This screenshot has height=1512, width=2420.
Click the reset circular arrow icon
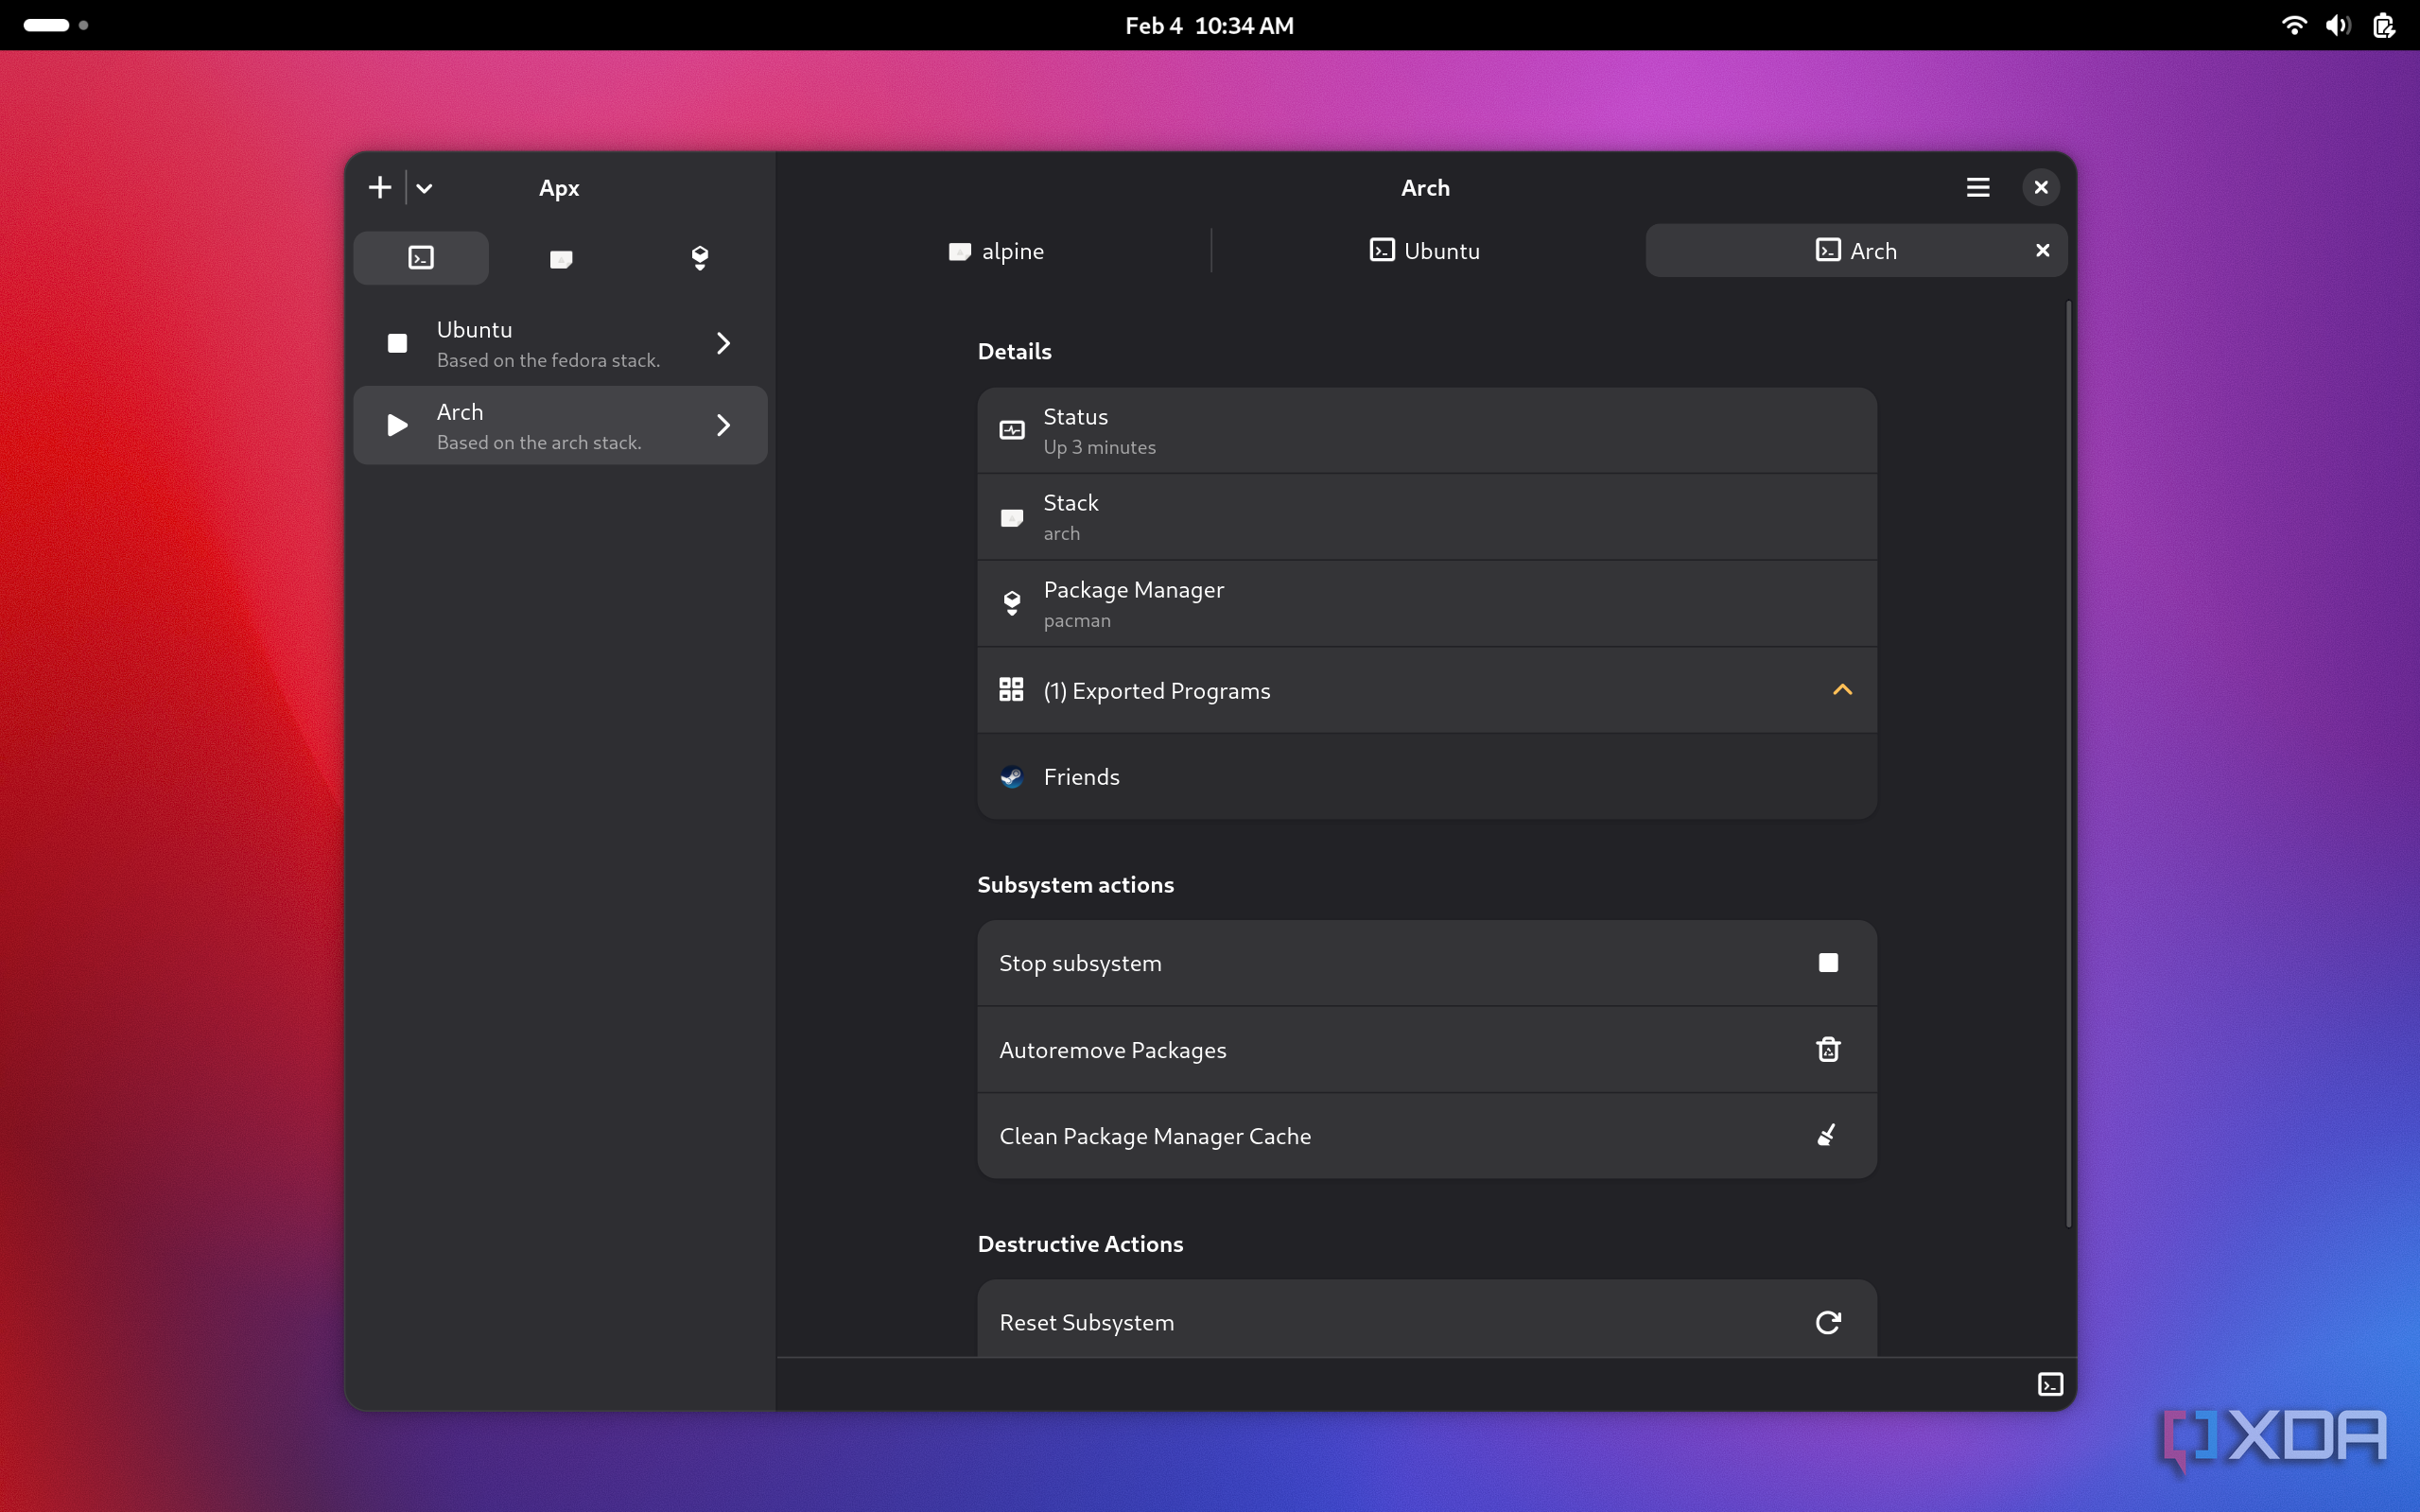pos(1828,1322)
